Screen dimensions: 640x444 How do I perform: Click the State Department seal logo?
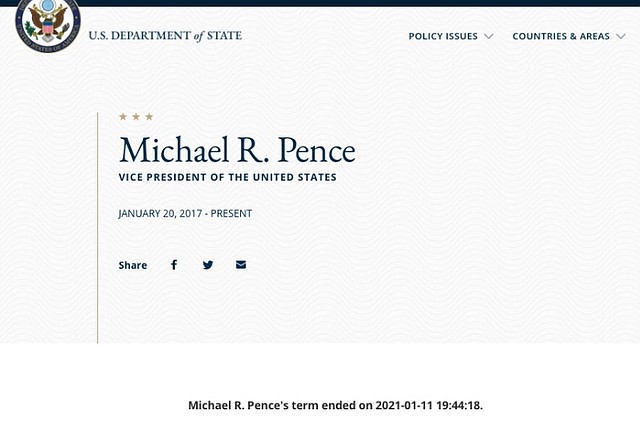(x=47, y=24)
